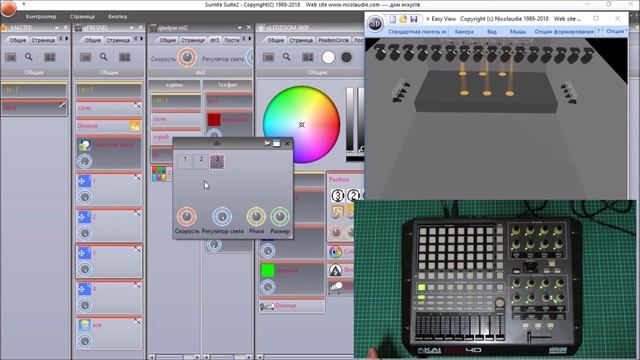
Task: Click Регулятор света dial in dir popup
Action: [222, 217]
